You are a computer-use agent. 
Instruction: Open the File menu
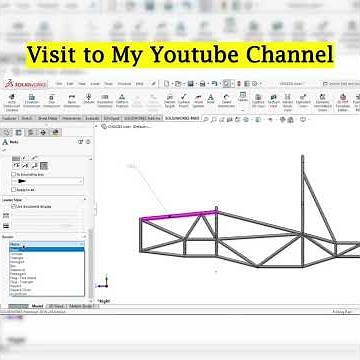tap(59, 84)
